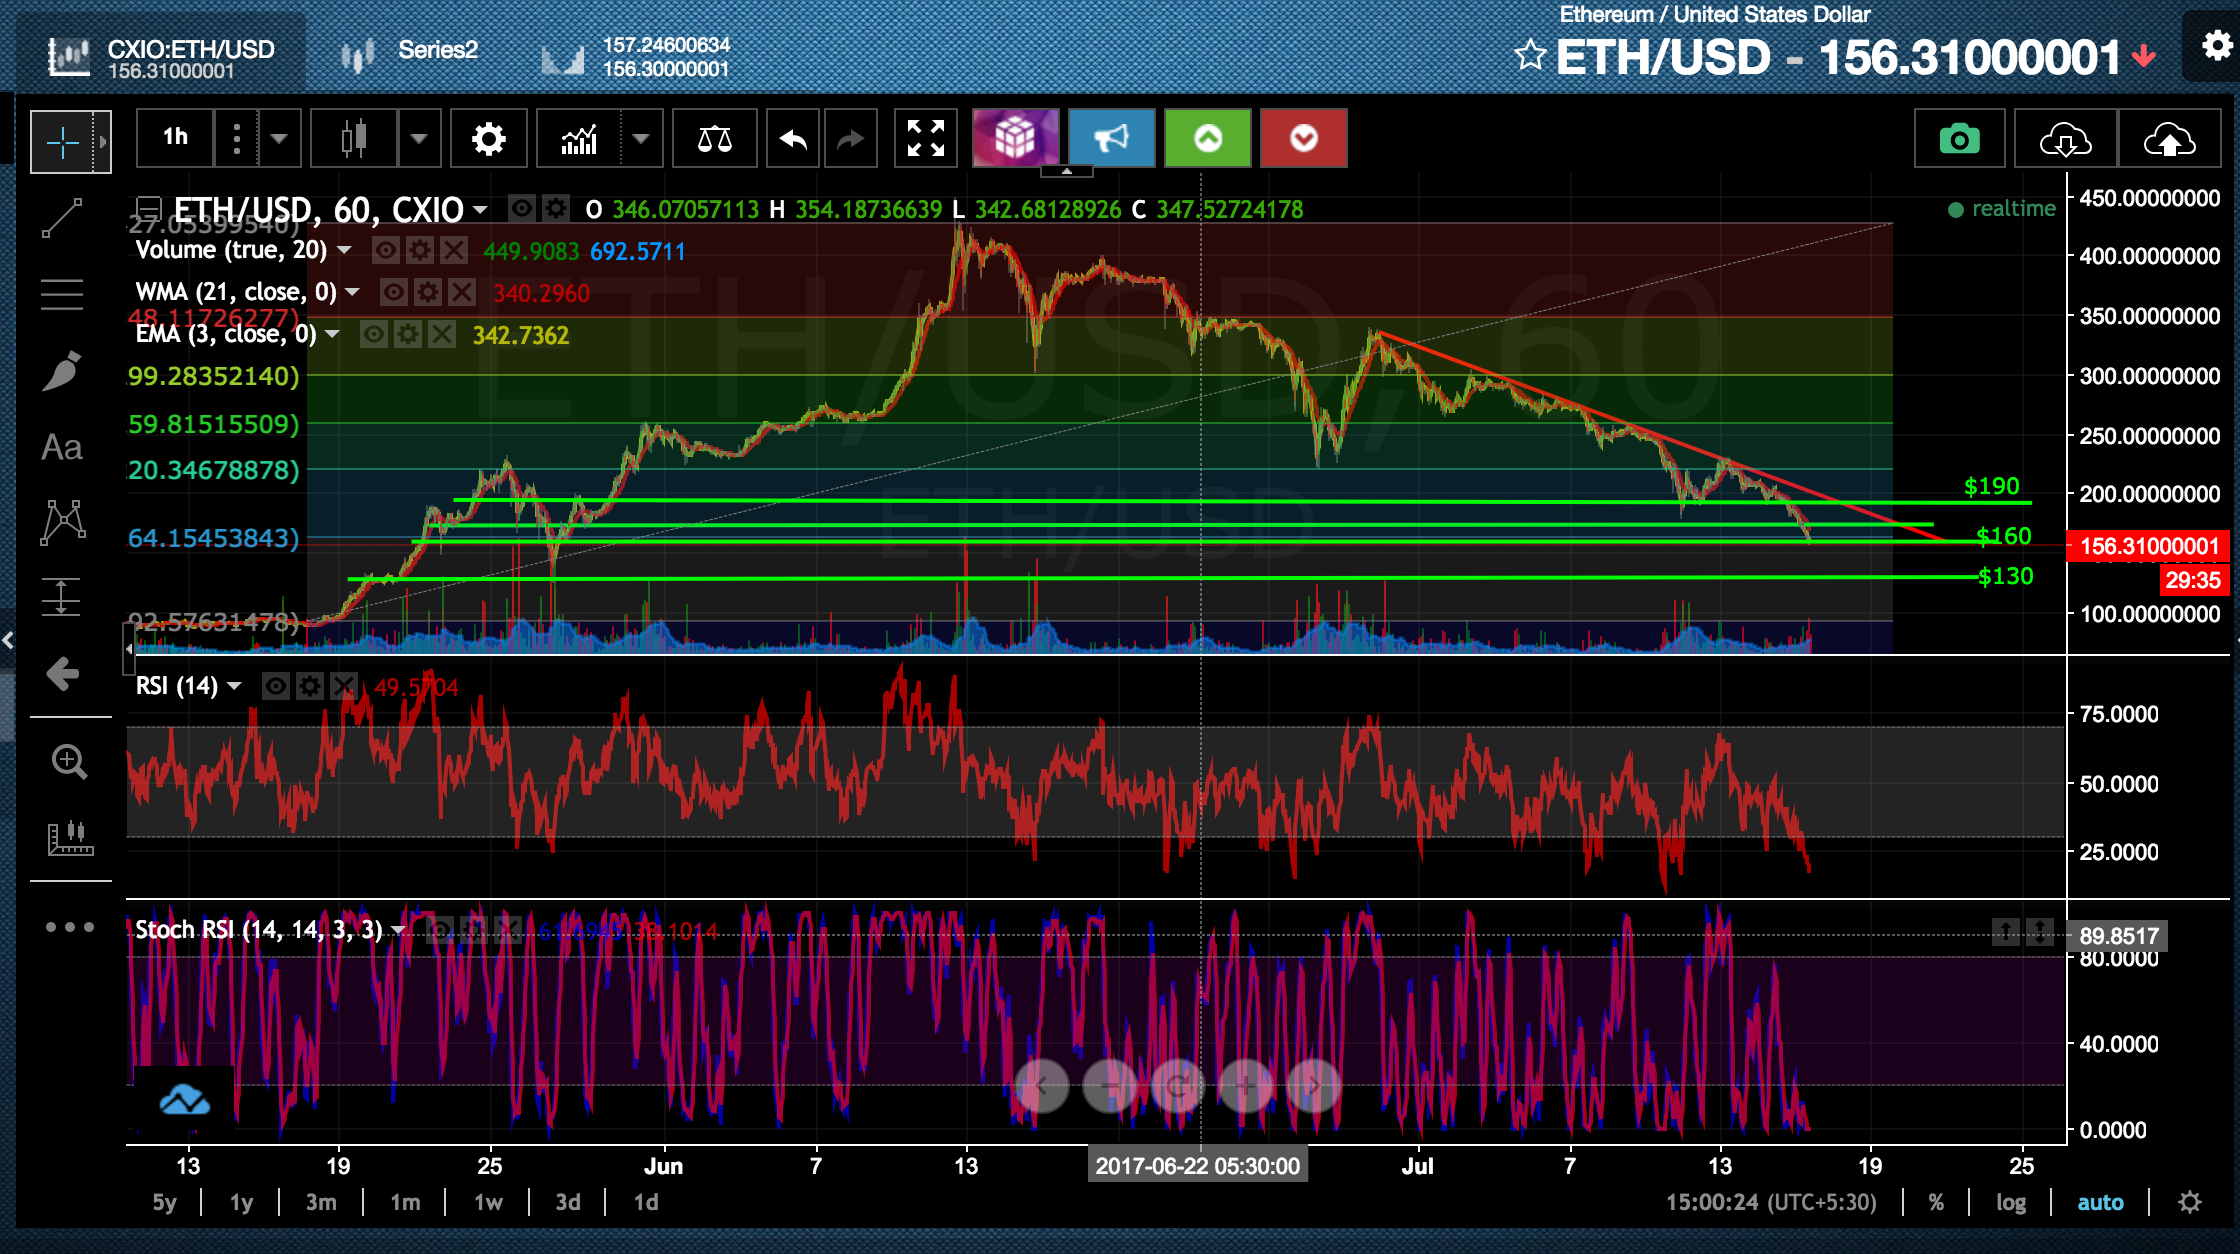
Task: Set range to 1d
Action: coord(646,1202)
